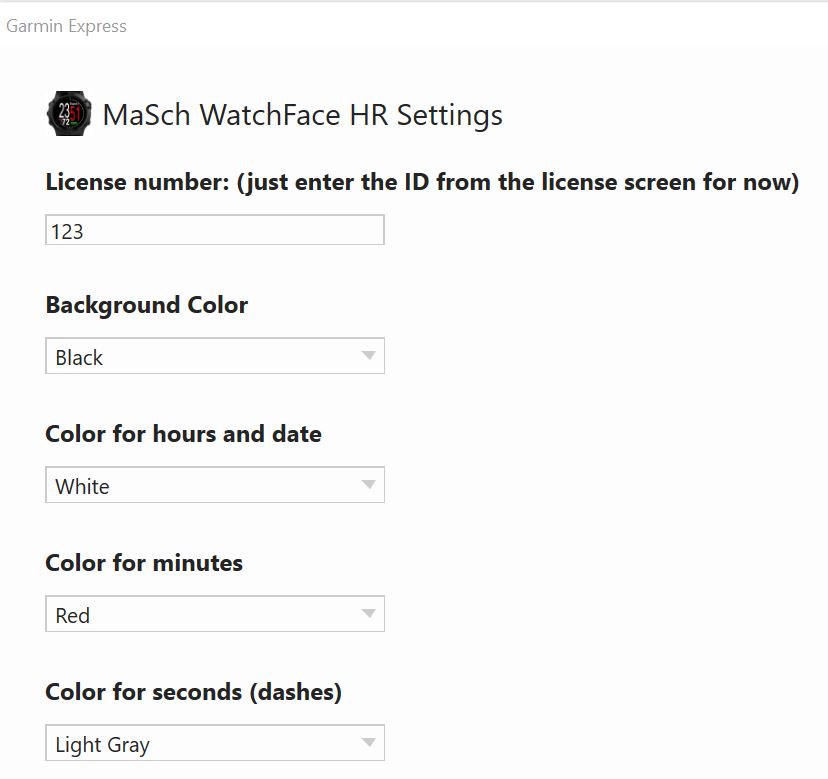Click the arrow beside the White selection
This screenshot has height=779, width=828.
[x=369, y=484]
